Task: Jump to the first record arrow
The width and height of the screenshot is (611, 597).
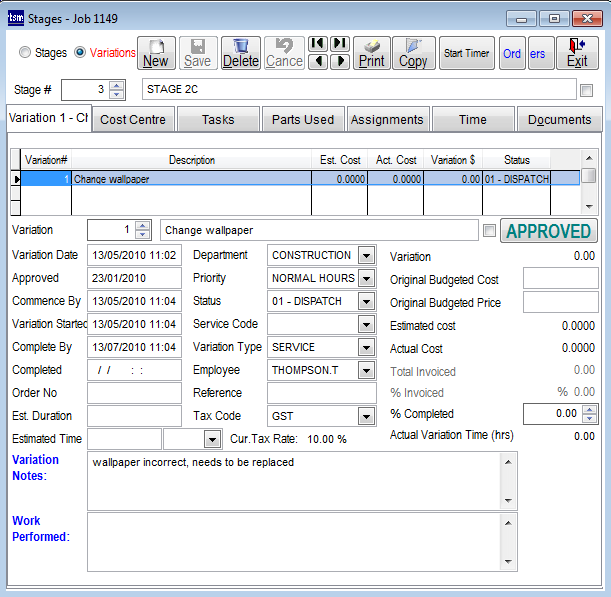Action: [x=317, y=43]
